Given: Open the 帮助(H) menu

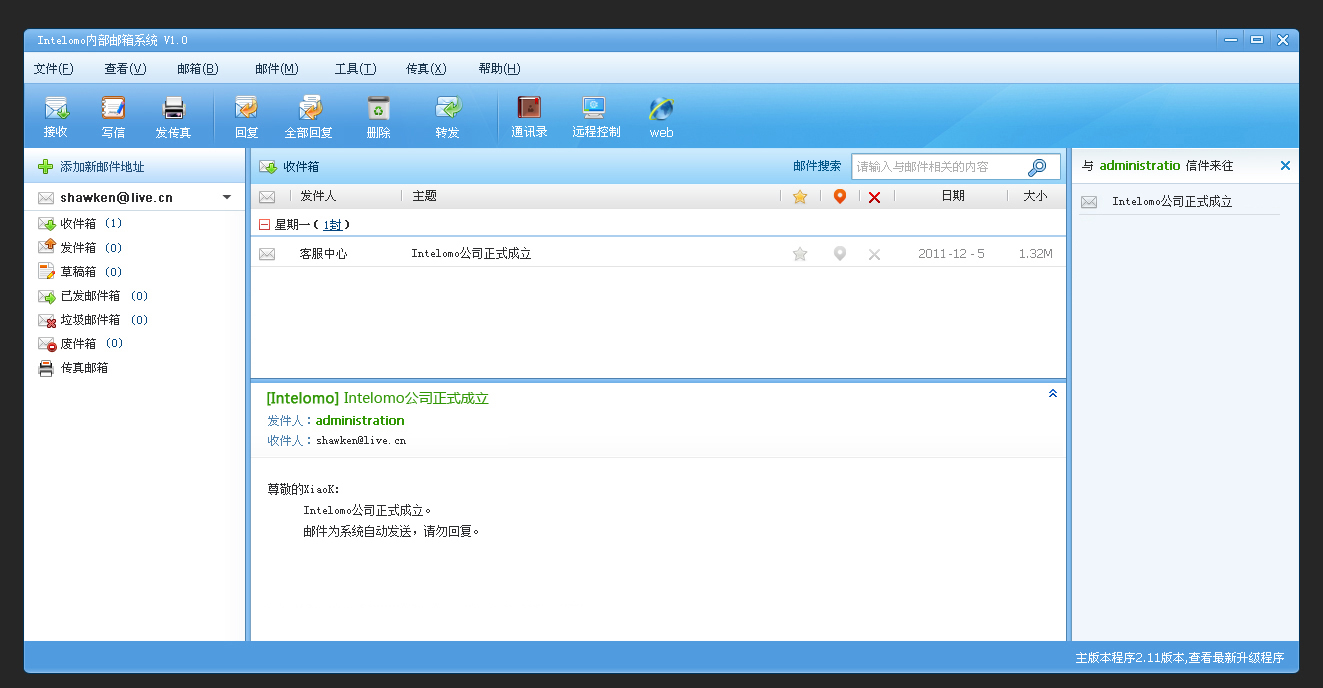Looking at the screenshot, I should 499,69.
